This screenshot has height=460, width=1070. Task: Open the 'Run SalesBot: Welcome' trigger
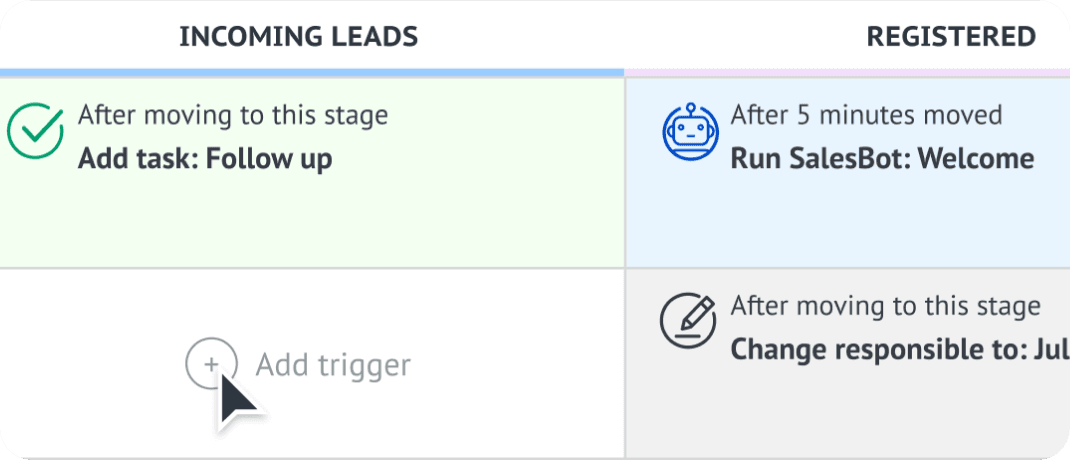882,159
